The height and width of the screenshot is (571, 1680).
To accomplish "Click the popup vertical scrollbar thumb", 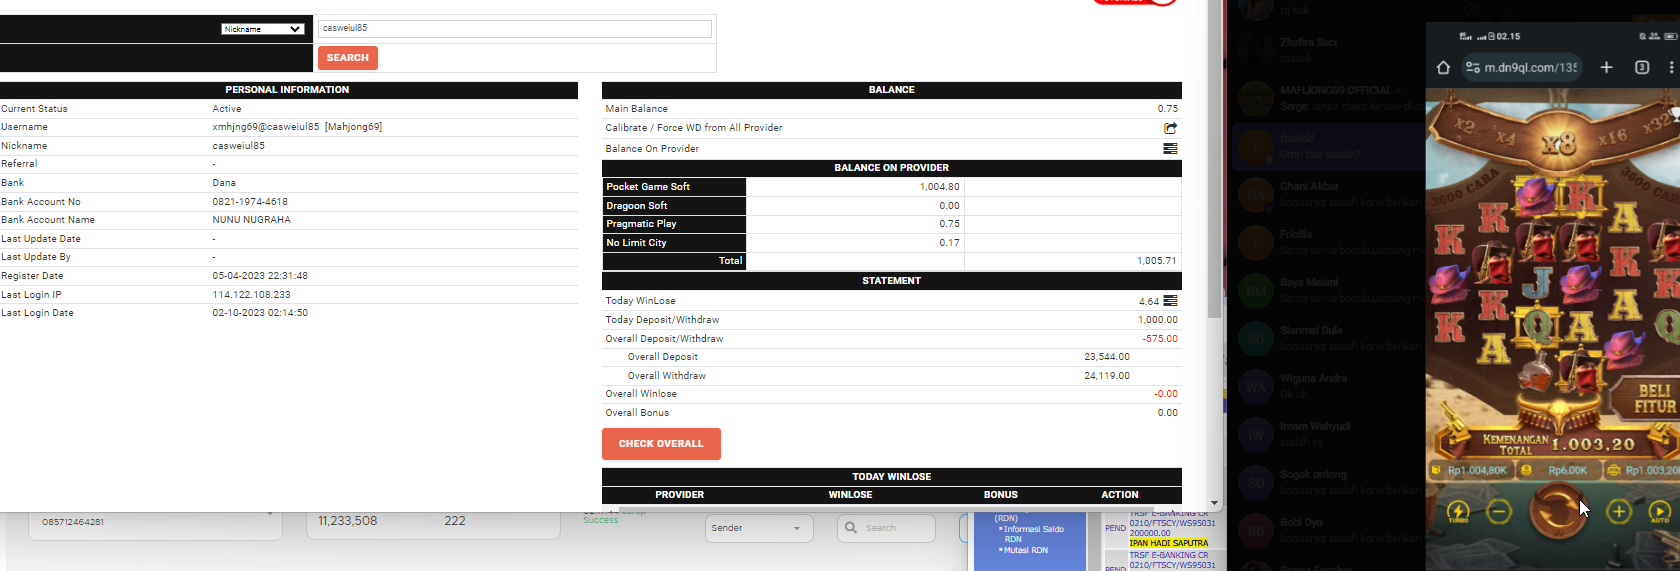I will [1215, 158].
